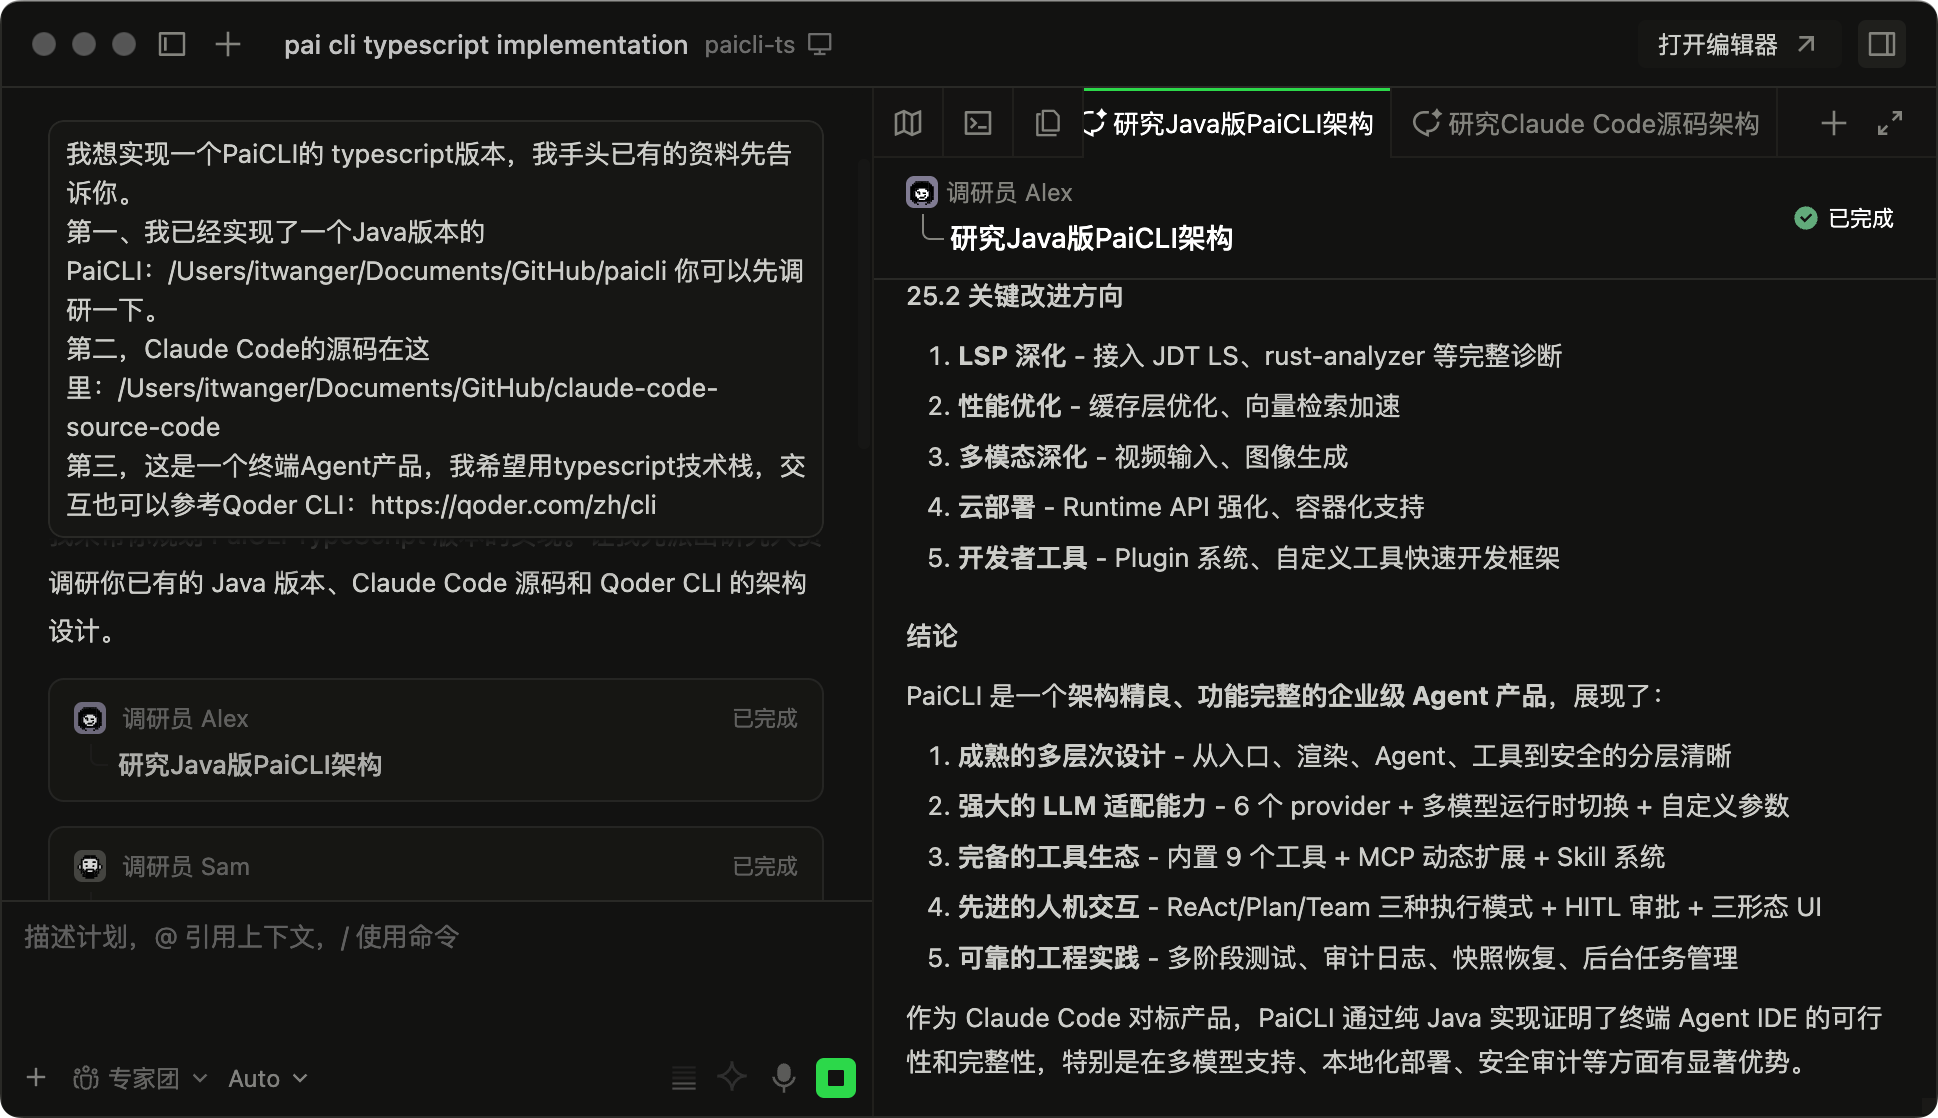1938x1118 pixels.
Task: Activate the microphone voice input icon
Action: (x=784, y=1077)
